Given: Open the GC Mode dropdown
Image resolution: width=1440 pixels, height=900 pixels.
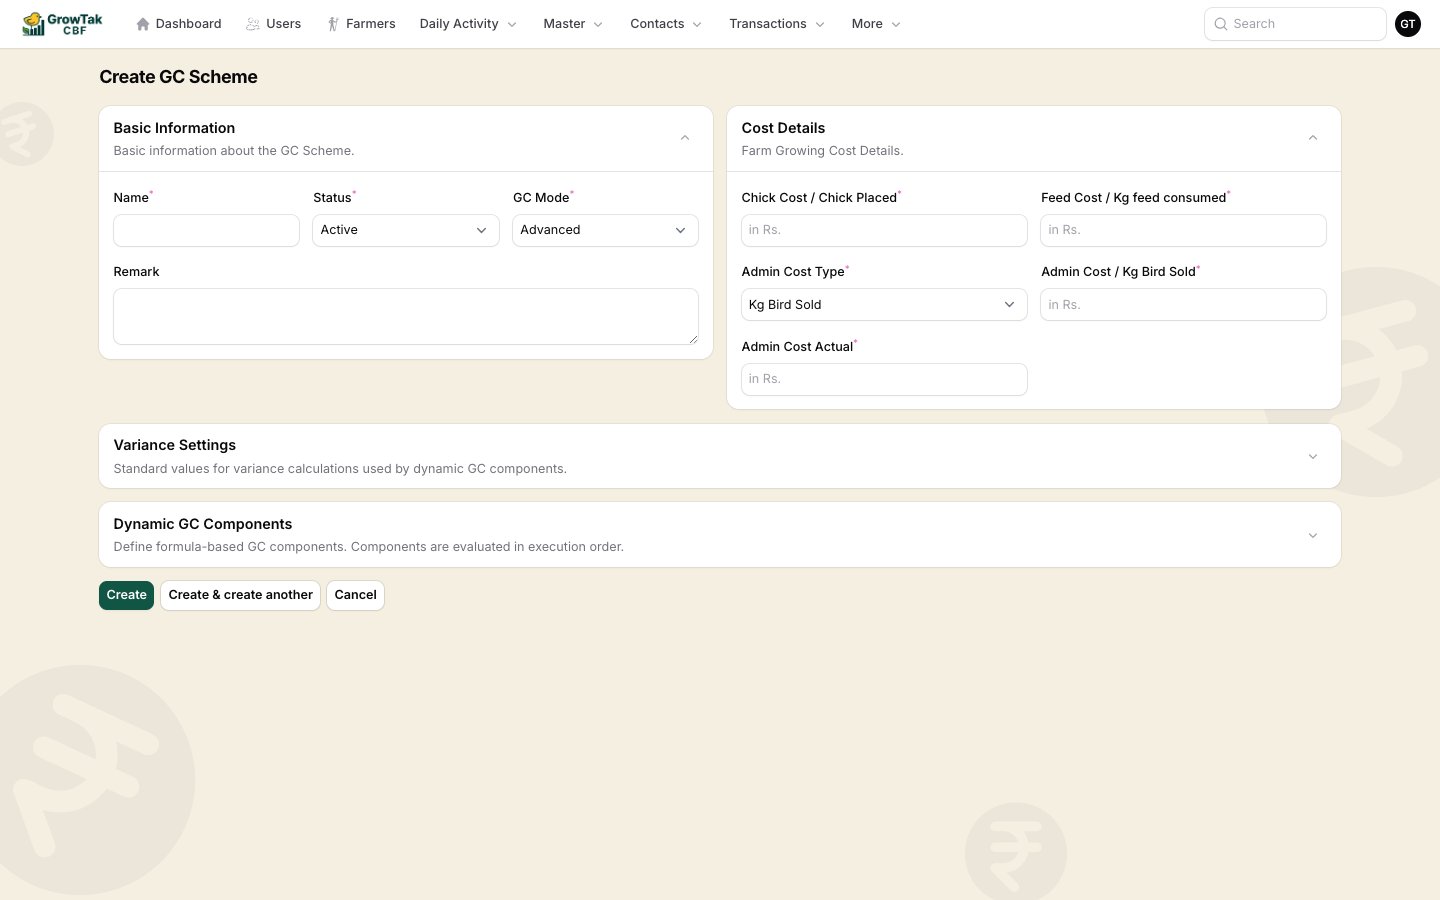Looking at the screenshot, I should [x=605, y=230].
